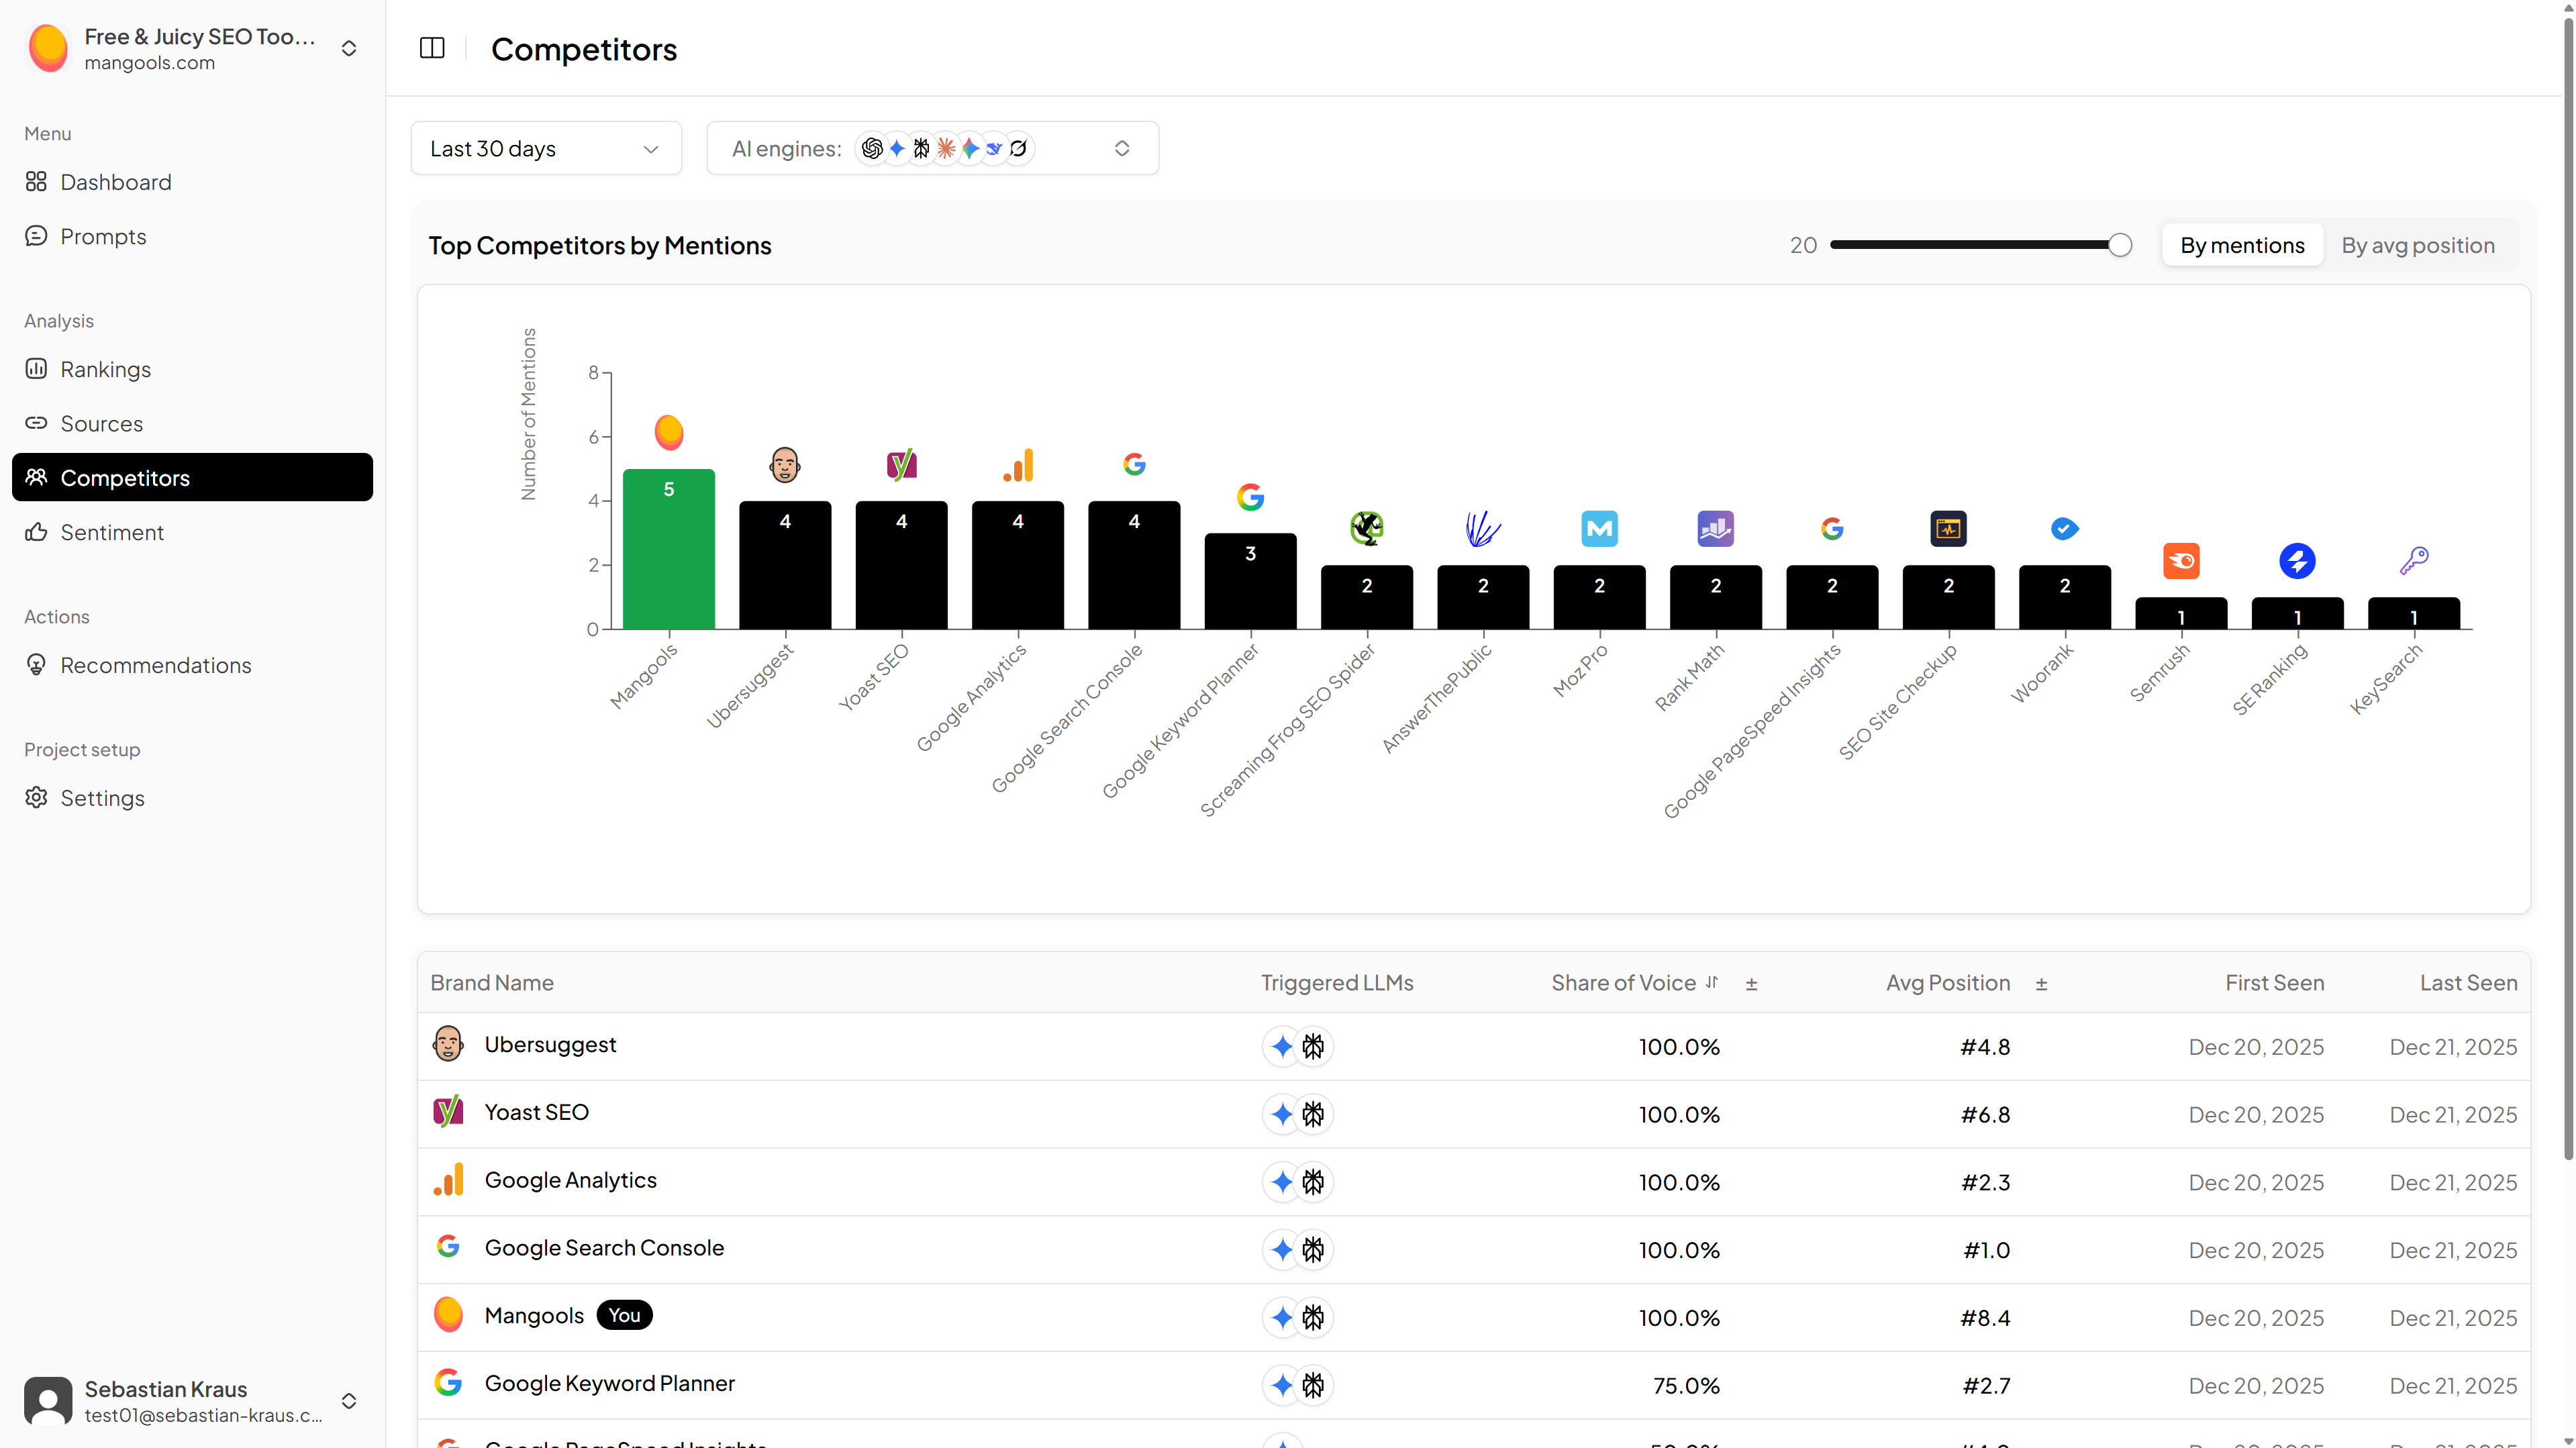Toggle the Avg Position plus-minus icon
The height and width of the screenshot is (1448, 2576).
[2041, 984]
